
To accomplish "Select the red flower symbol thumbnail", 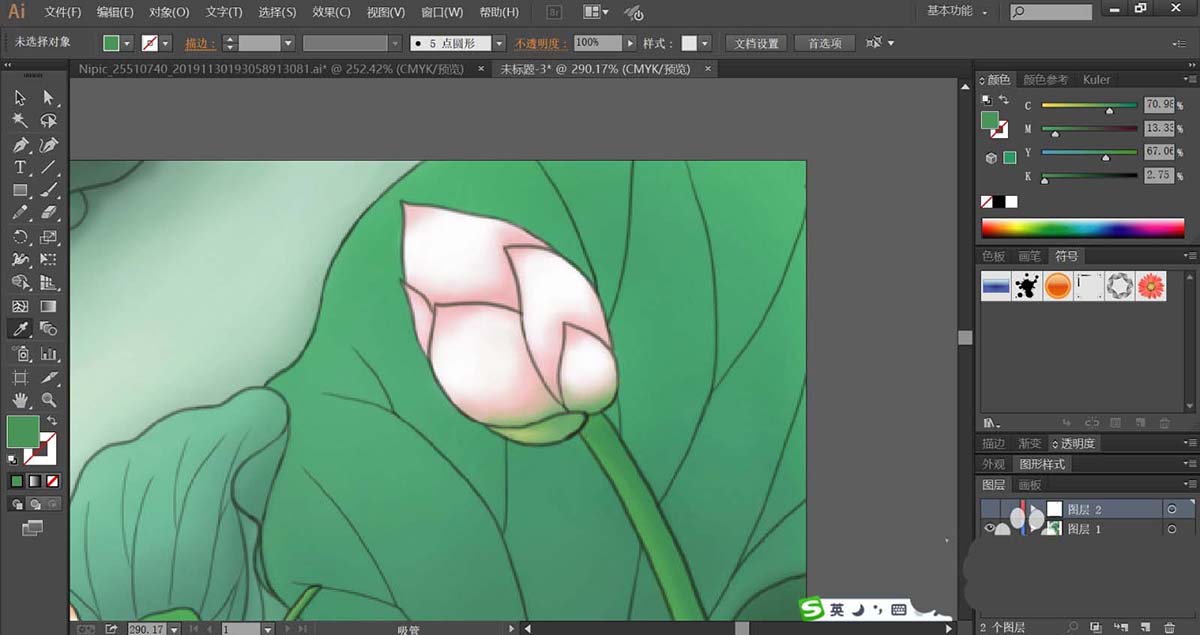I will (1152, 287).
